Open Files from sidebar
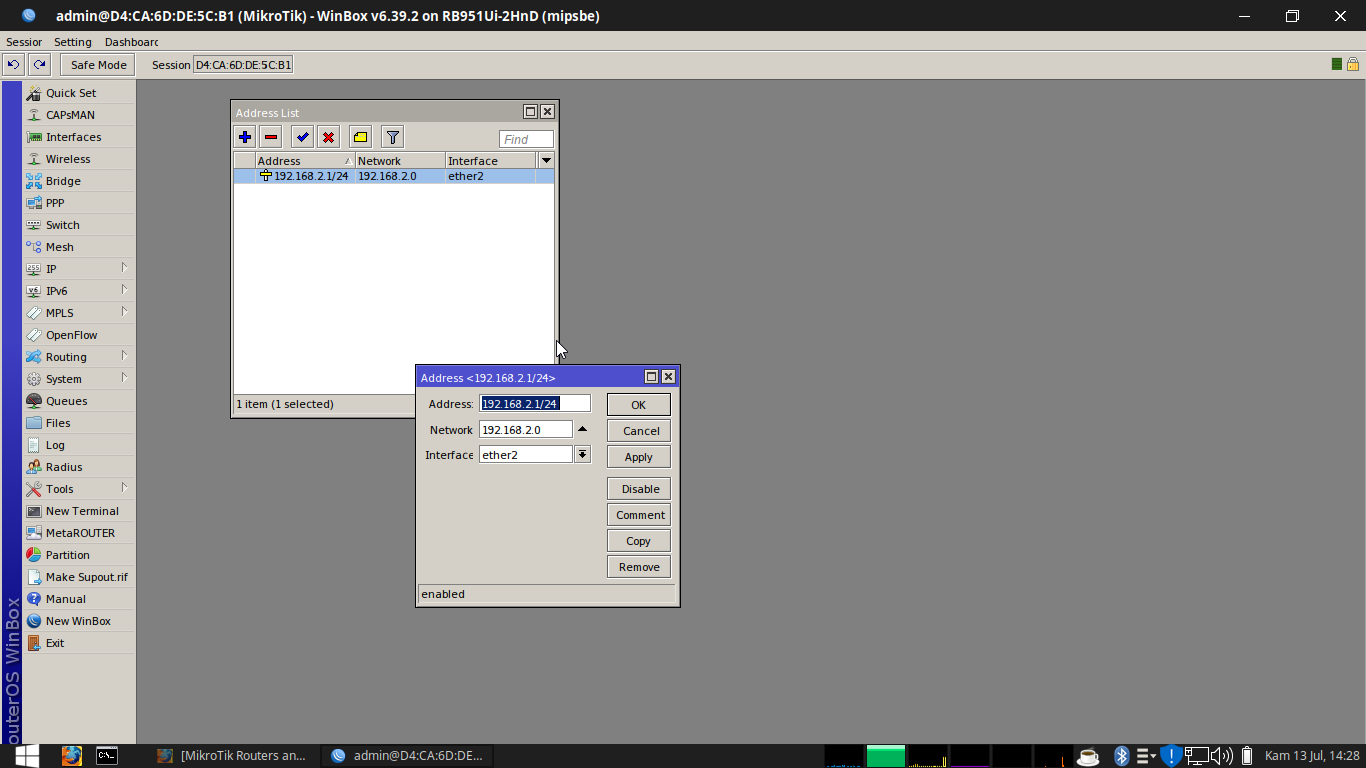The width and height of the screenshot is (1366, 768). click(79, 423)
